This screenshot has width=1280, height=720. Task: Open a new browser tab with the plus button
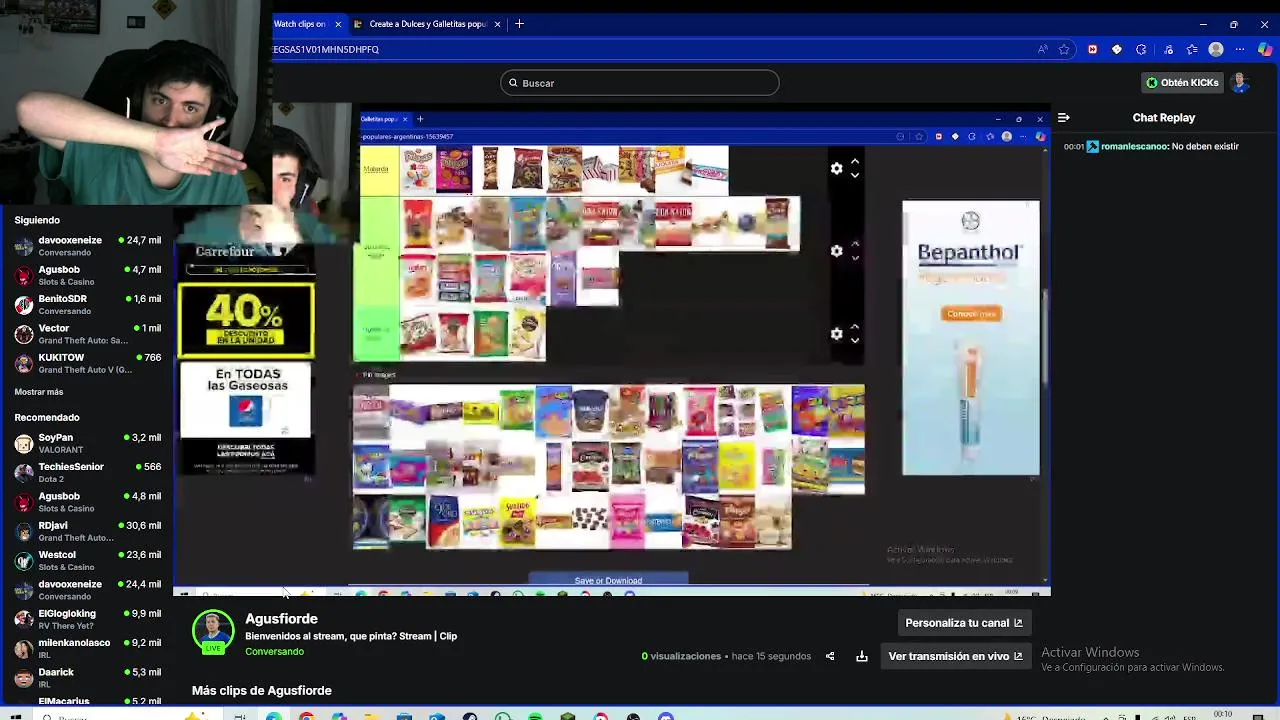pyautogui.click(x=519, y=24)
